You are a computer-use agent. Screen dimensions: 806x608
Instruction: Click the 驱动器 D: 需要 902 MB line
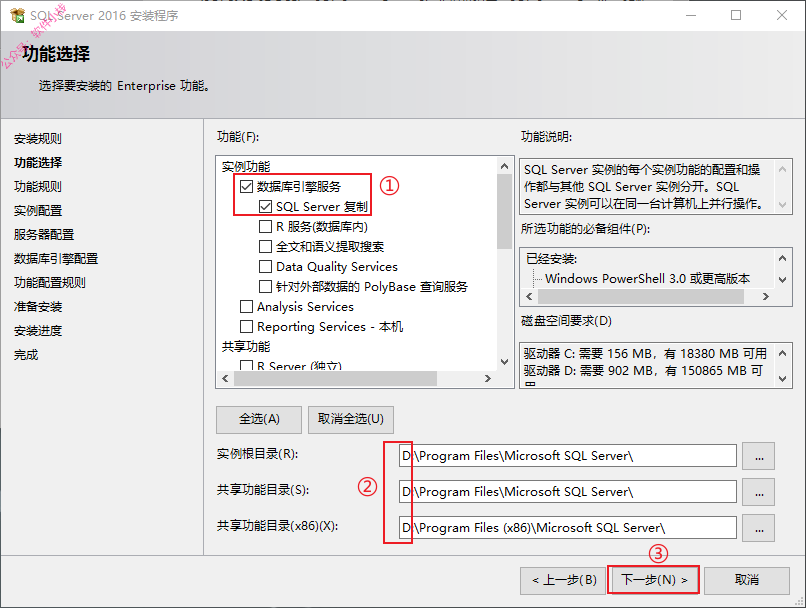coord(643,371)
